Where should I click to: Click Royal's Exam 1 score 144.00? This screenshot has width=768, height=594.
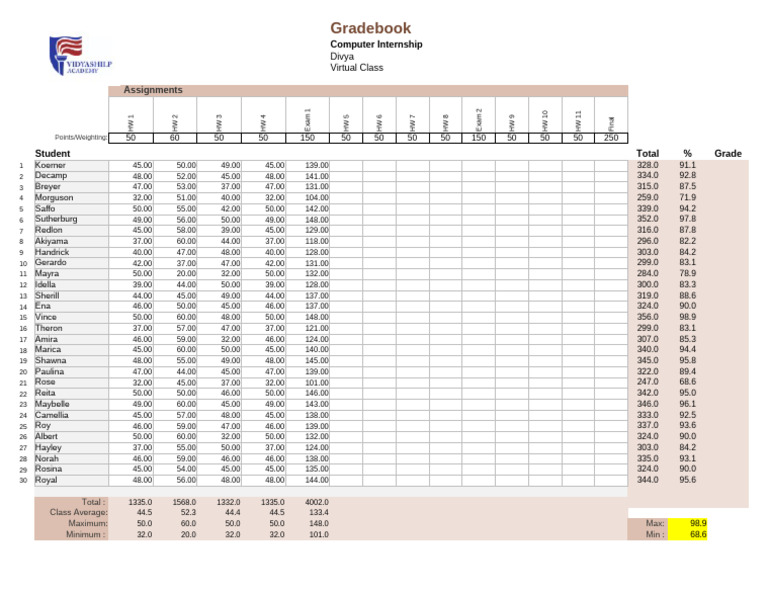click(x=316, y=480)
